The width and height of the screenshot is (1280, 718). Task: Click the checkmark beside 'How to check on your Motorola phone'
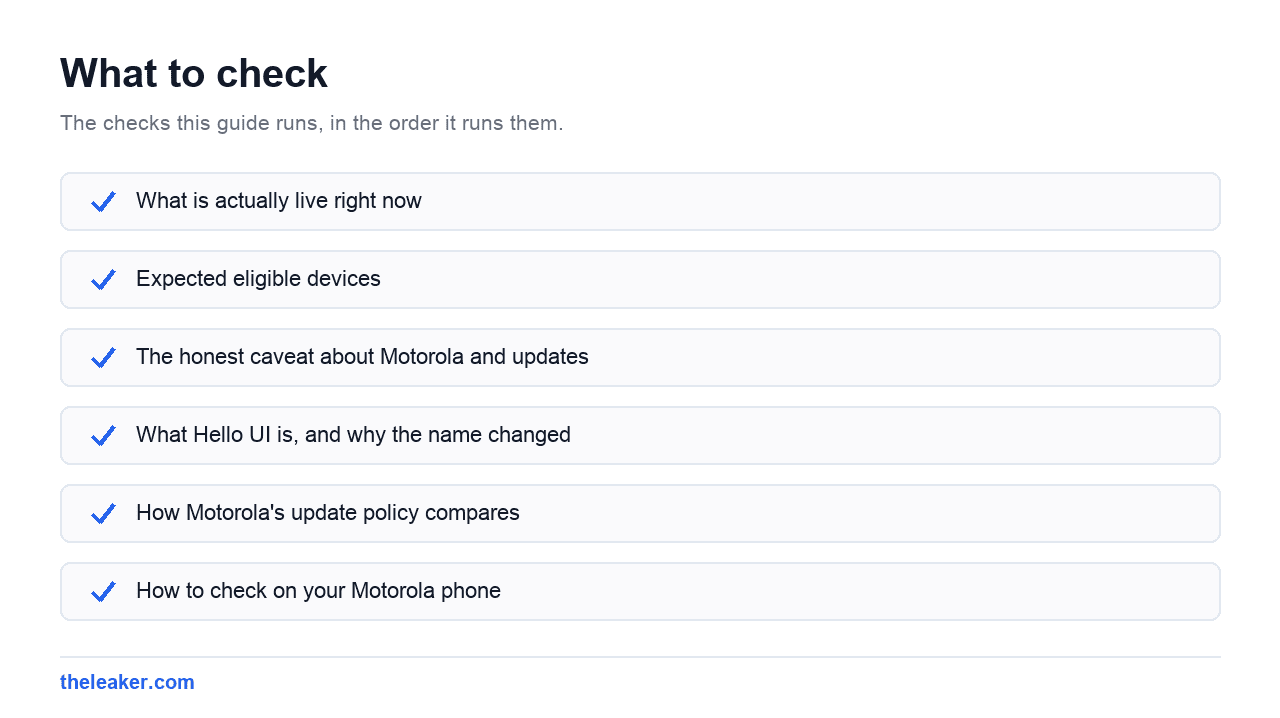tap(103, 591)
